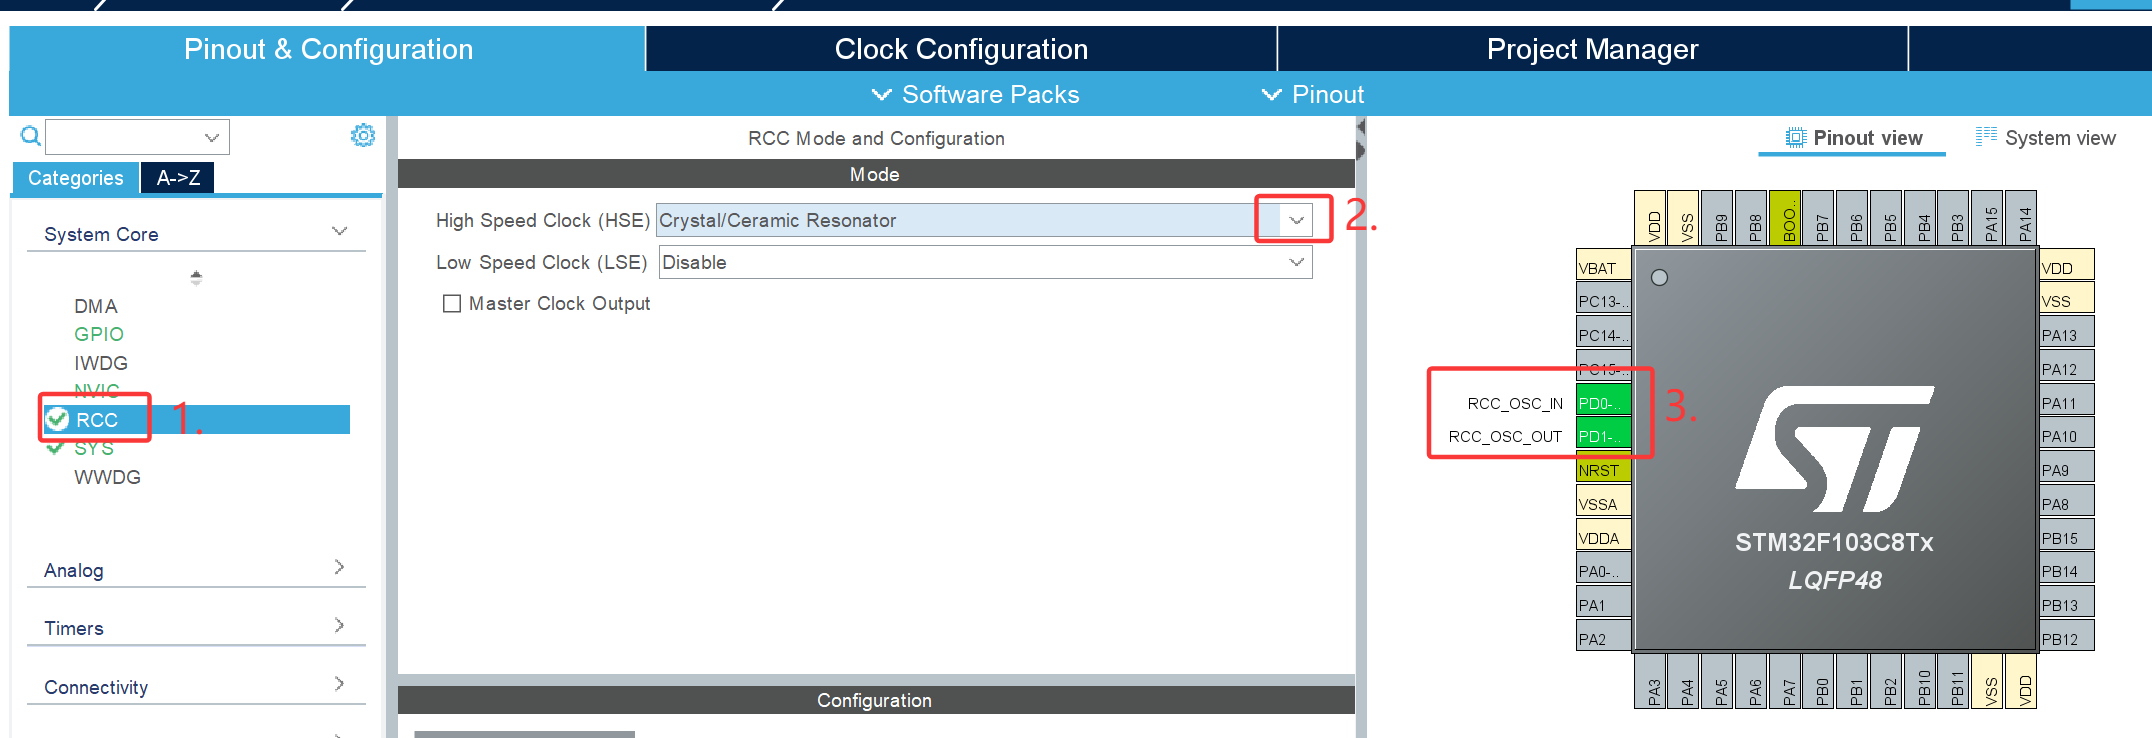Click the RCC_OSC_IN pin label

(x=1515, y=403)
